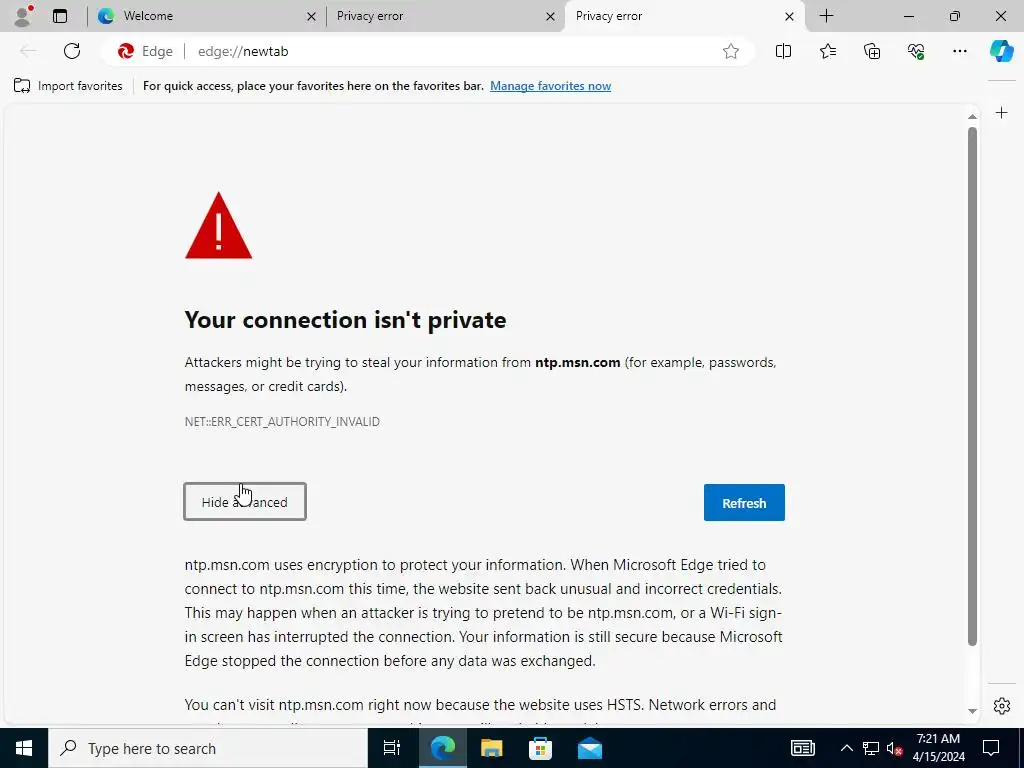Show hidden tray icons chevron
The height and width of the screenshot is (768, 1024).
[846, 748]
